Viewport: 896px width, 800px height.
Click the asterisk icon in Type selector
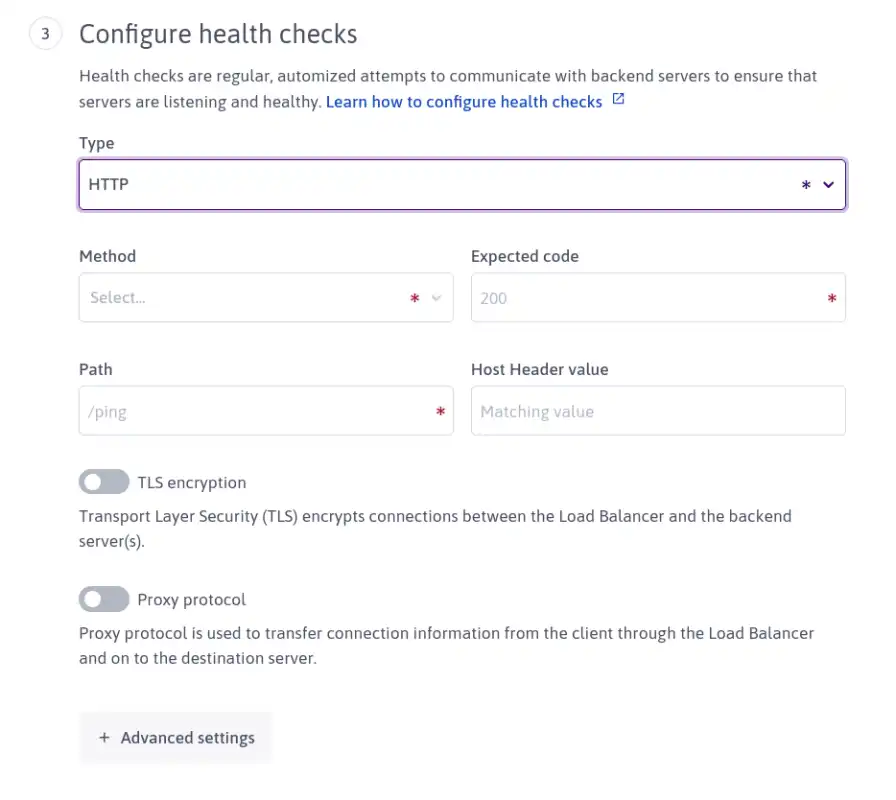click(x=806, y=185)
